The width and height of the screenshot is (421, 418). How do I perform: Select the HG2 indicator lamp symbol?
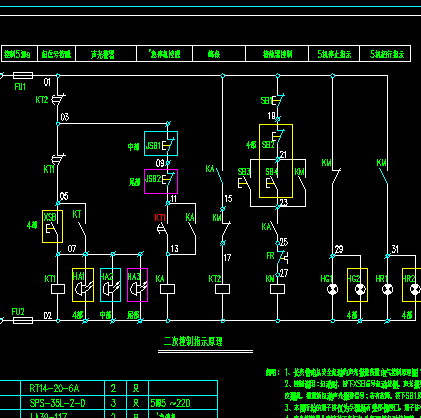[x=360, y=289]
